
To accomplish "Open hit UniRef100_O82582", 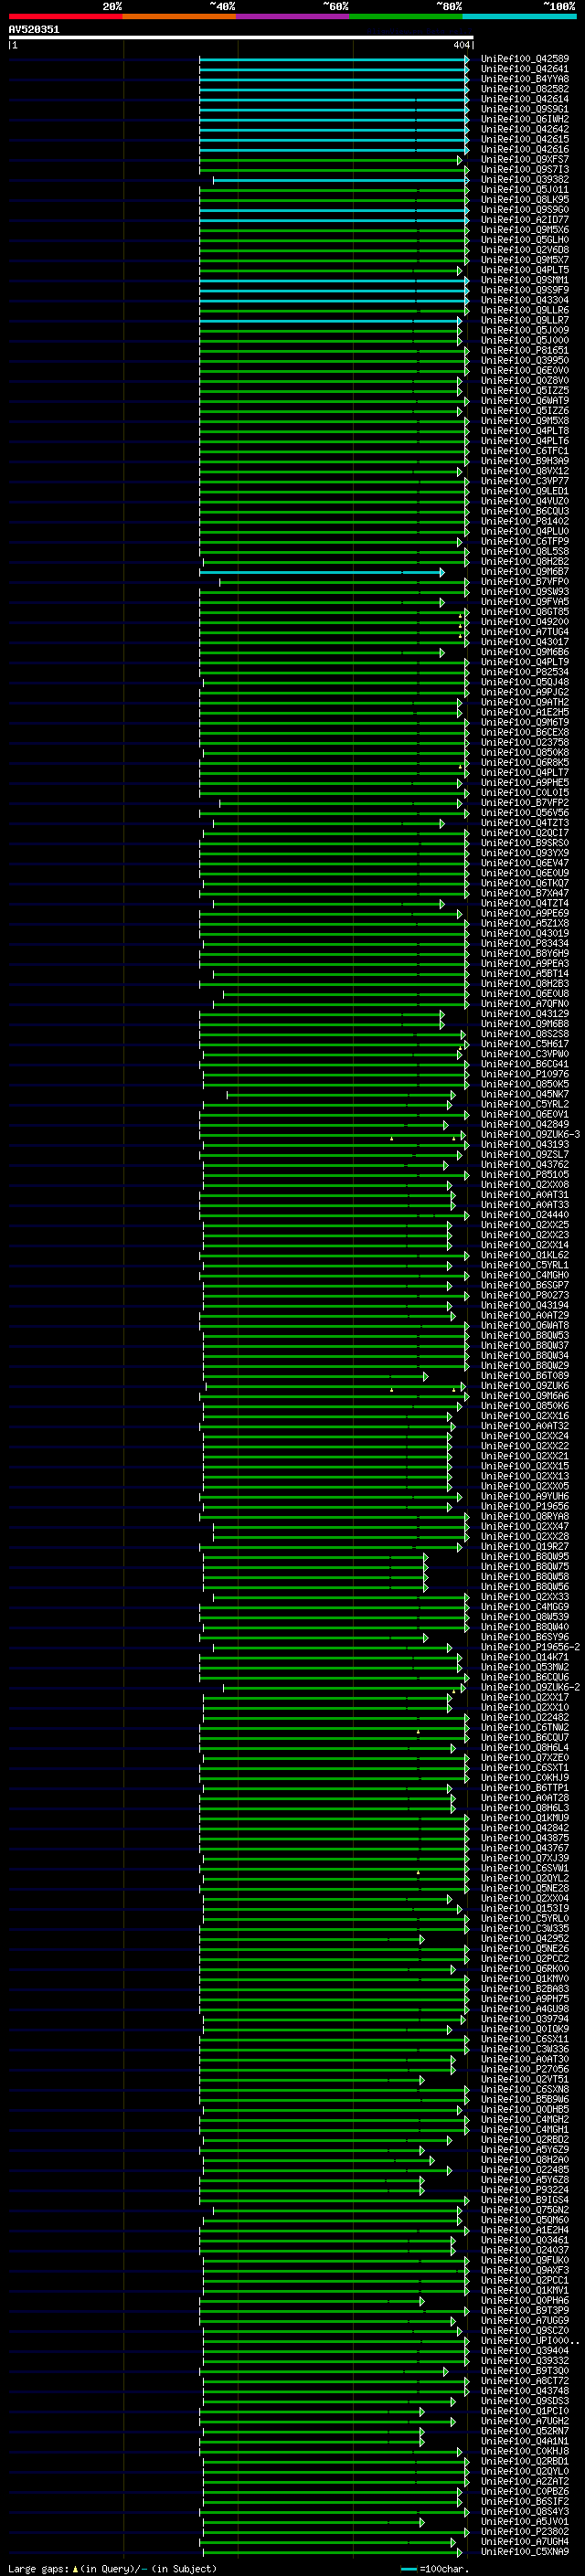I will [x=525, y=89].
